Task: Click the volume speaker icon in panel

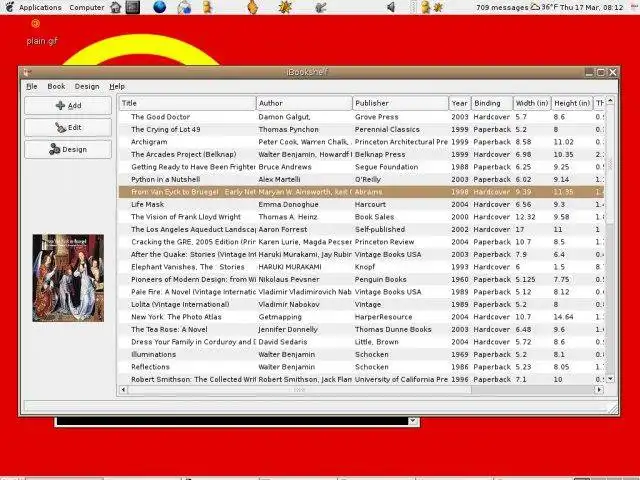Action: pyautogui.click(x=391, y=7)
